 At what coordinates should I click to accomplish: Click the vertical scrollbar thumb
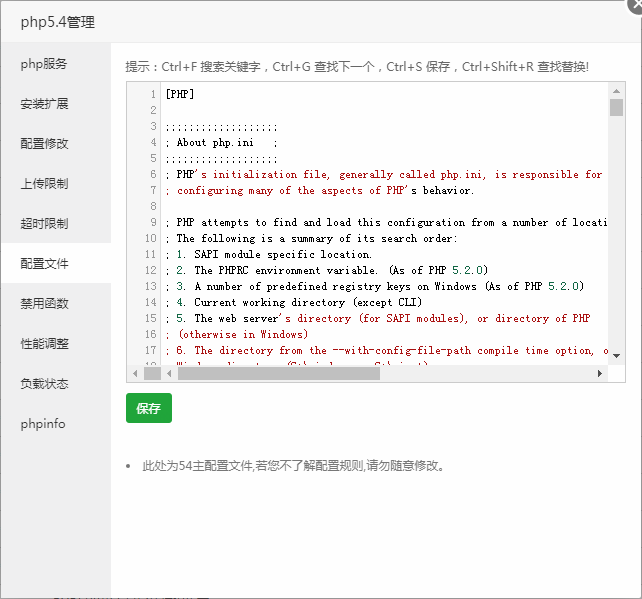[616, 108]
